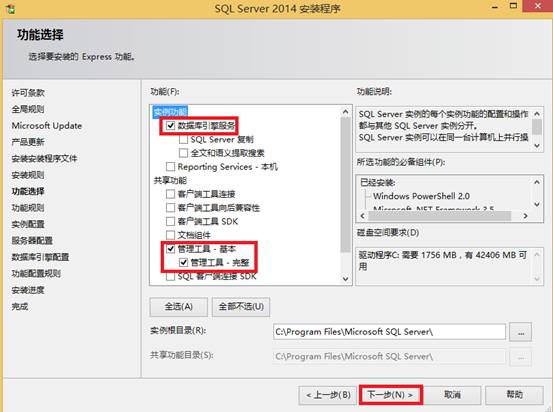This screenshot has width=553, height=412.
Task: Click prerequisites vertical scroll up arrow
Action: [x=536, y=182]
